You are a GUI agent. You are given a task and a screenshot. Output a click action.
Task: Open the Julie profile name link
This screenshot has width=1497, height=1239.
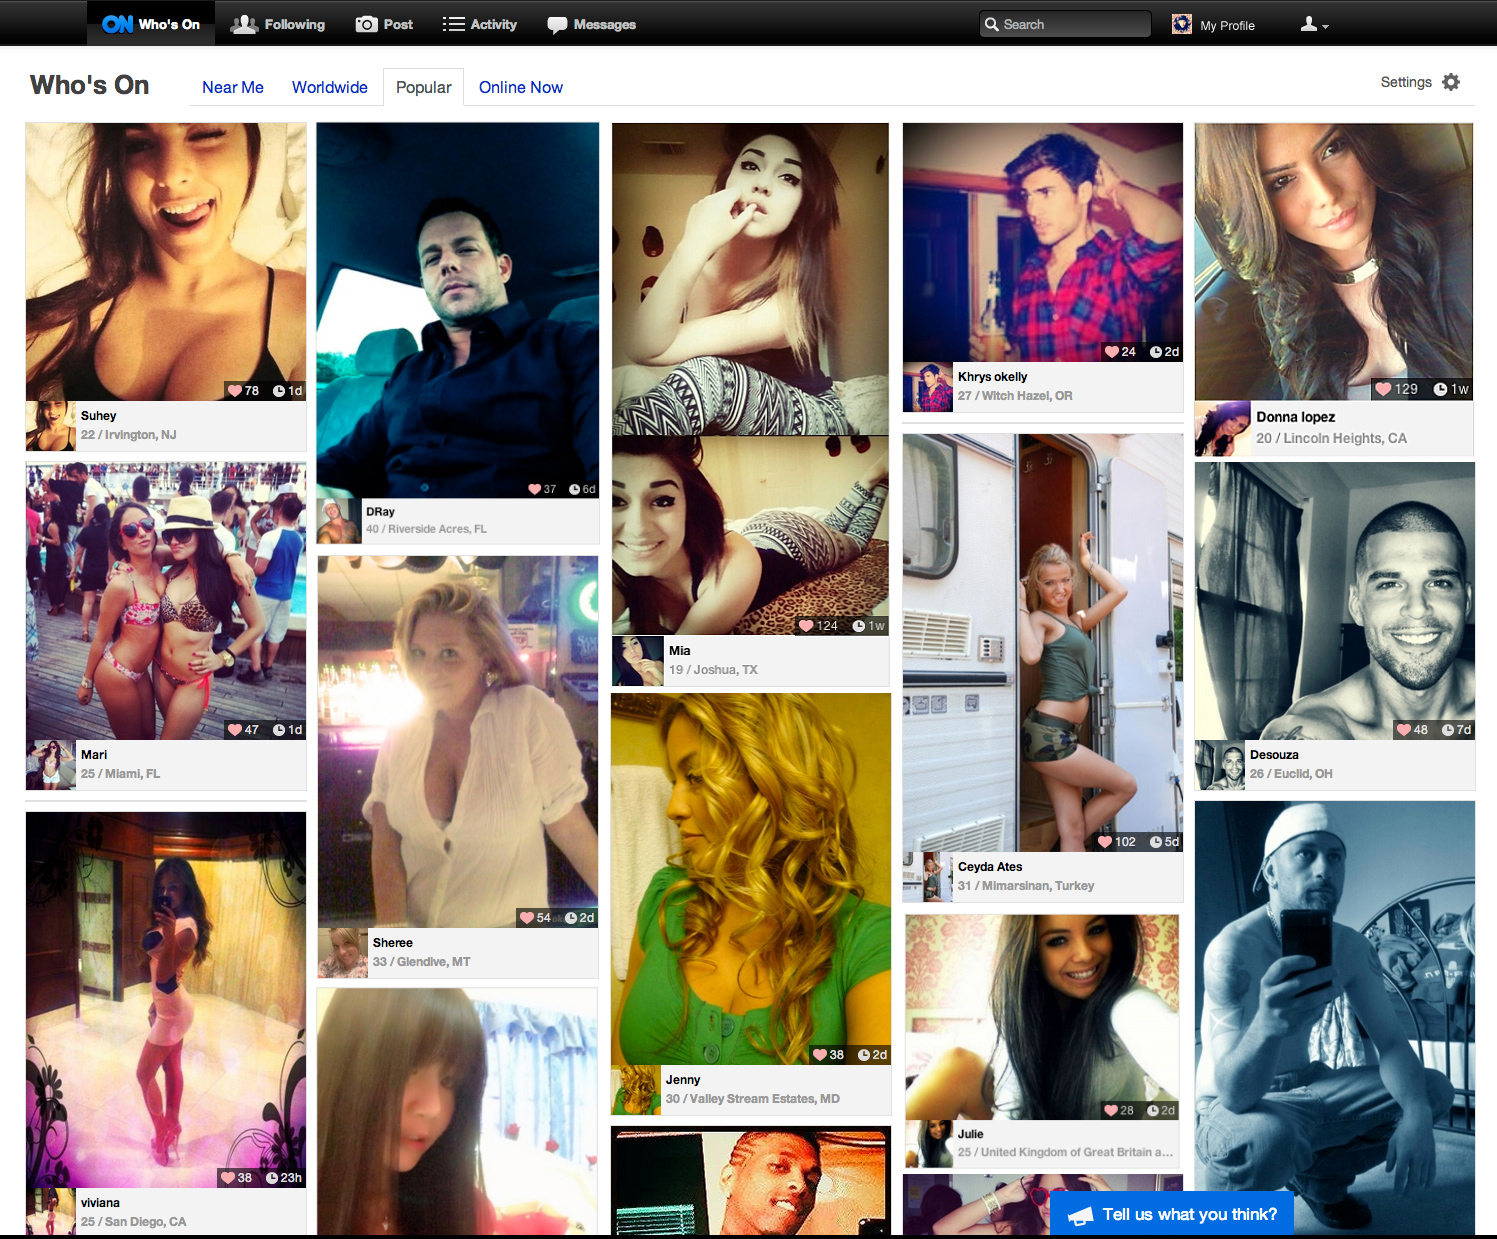[970, 1134]
